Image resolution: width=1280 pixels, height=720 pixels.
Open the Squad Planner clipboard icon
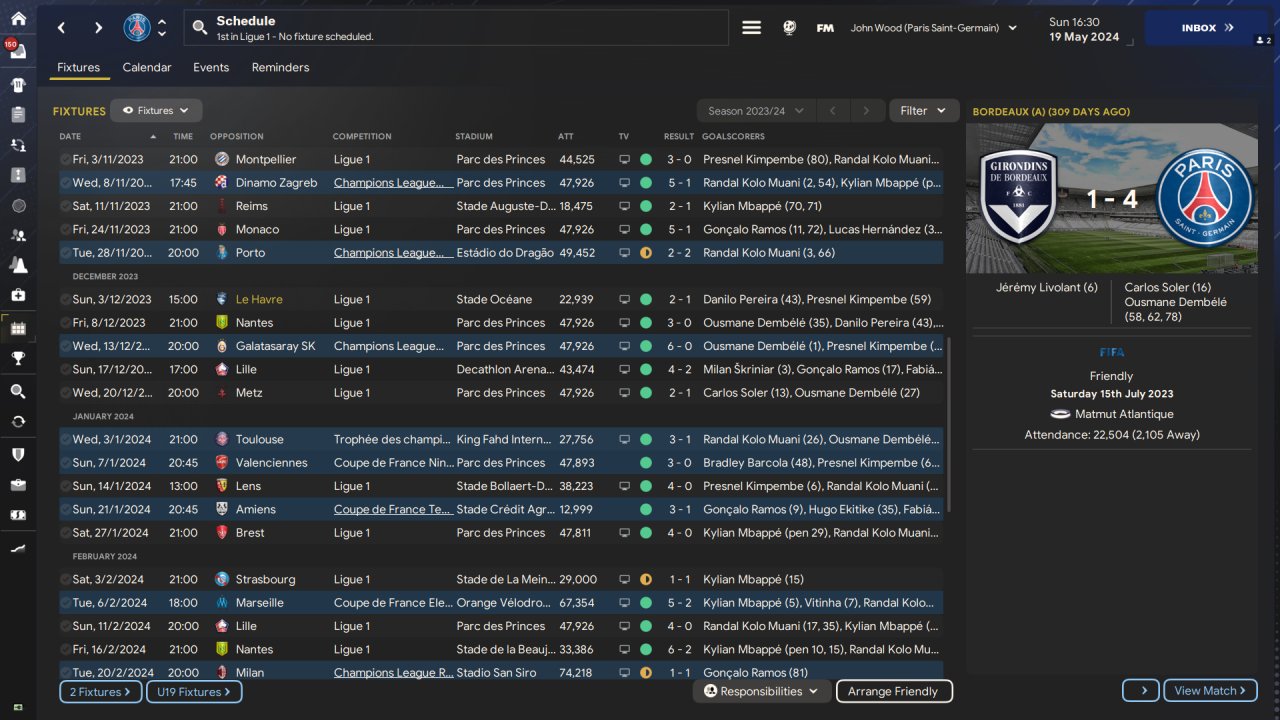click(18, 115)
